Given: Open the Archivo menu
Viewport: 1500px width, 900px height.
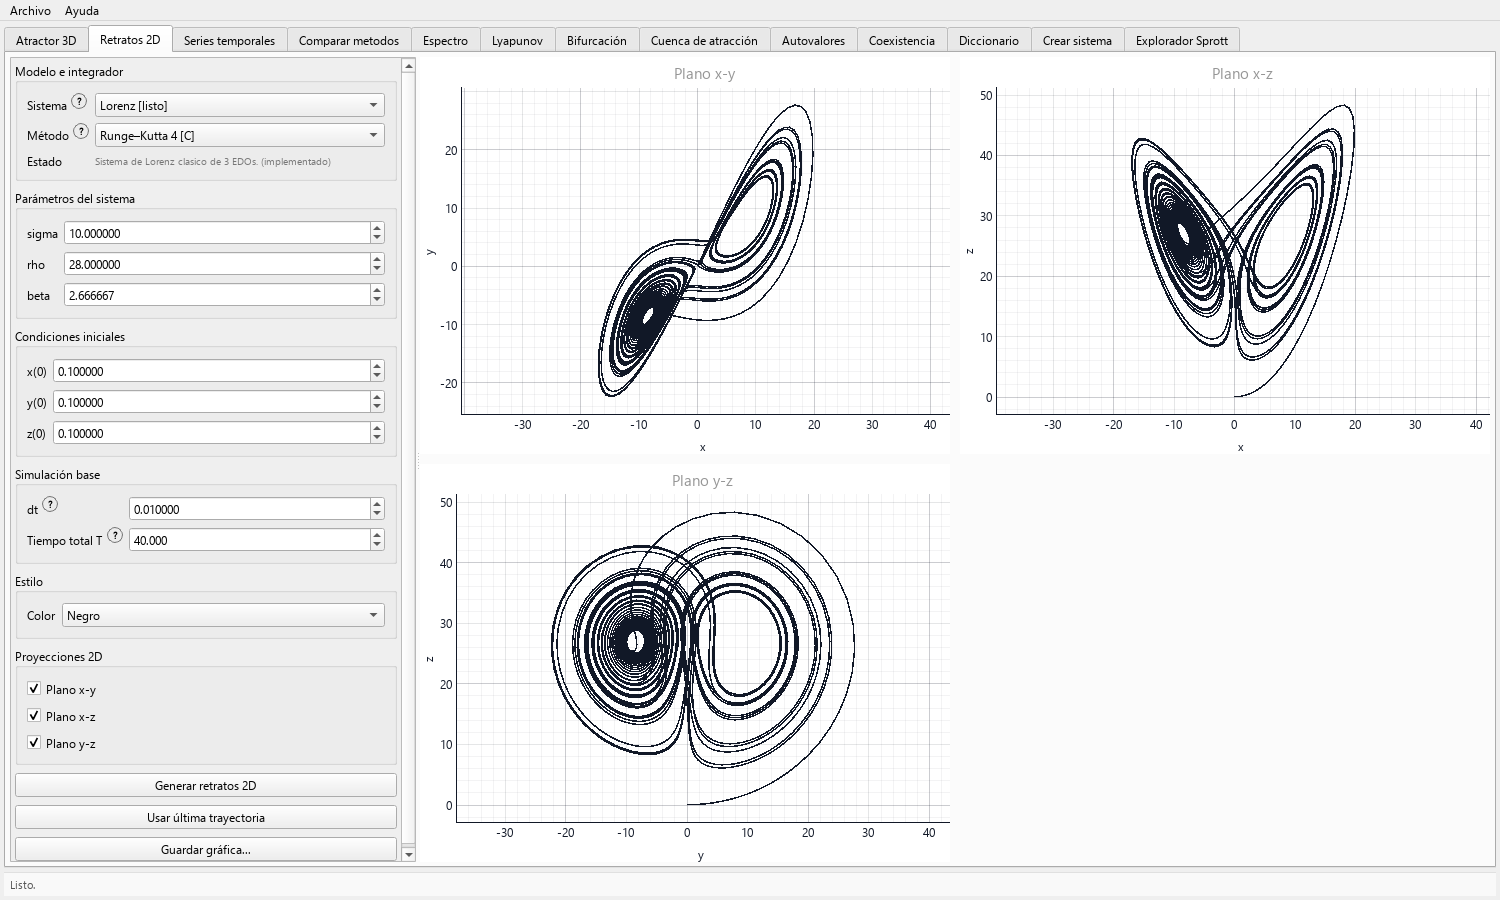Looking at the screenshot, I should pos(30,10).
